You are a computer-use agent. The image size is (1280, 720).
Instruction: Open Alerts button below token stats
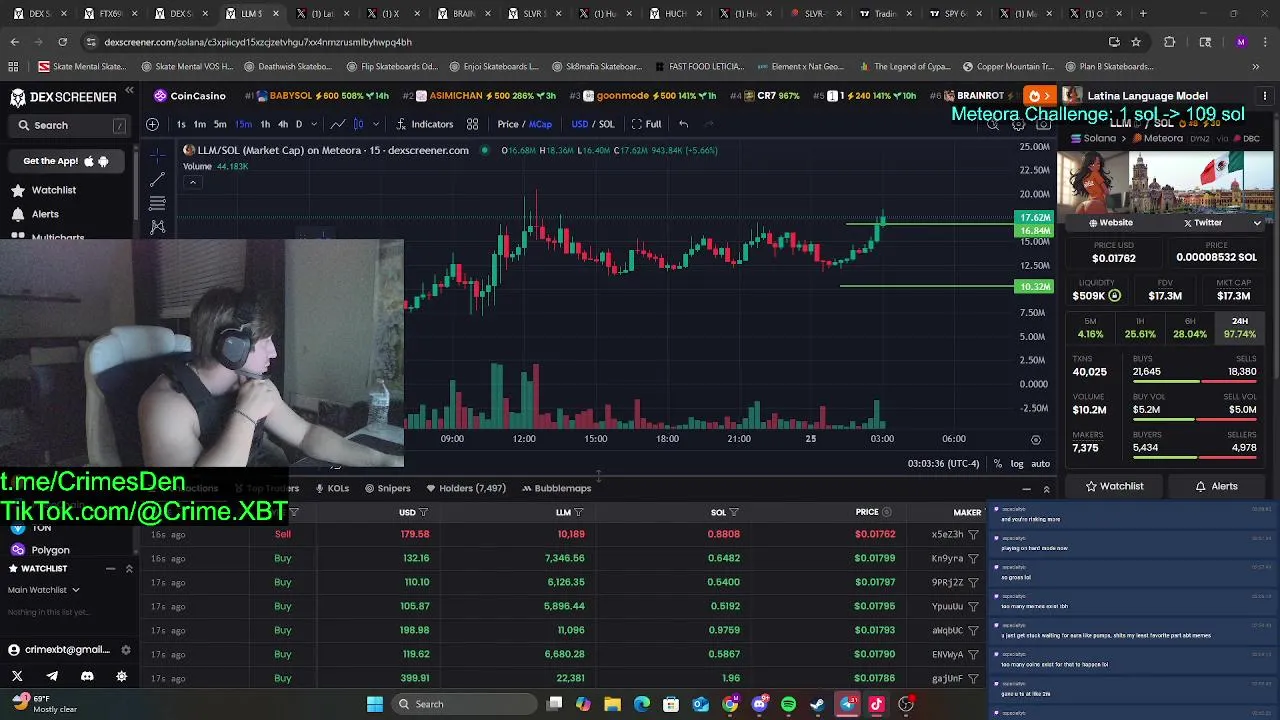coord(1217,486)
